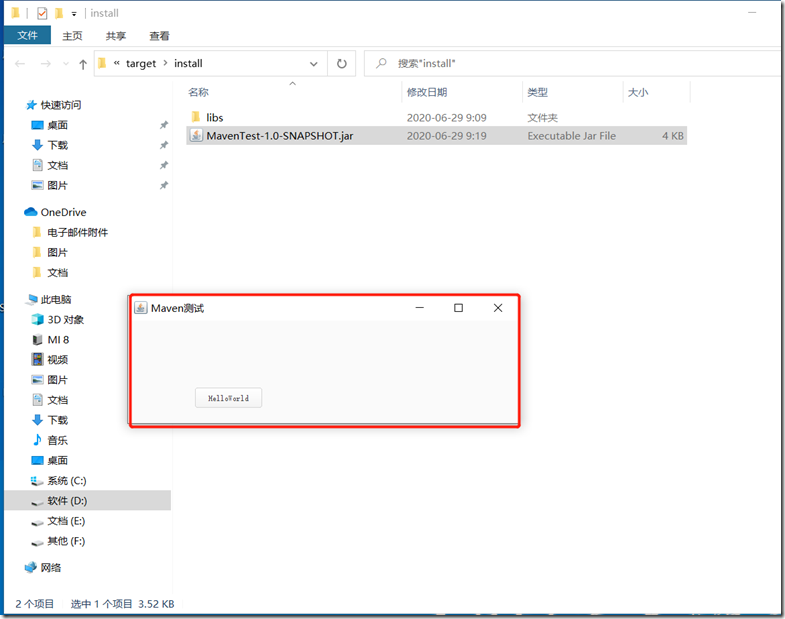Viewport: 785px width, 619px height.
Task: Sort by 大小 column header
Action: [x=638, y=92]
